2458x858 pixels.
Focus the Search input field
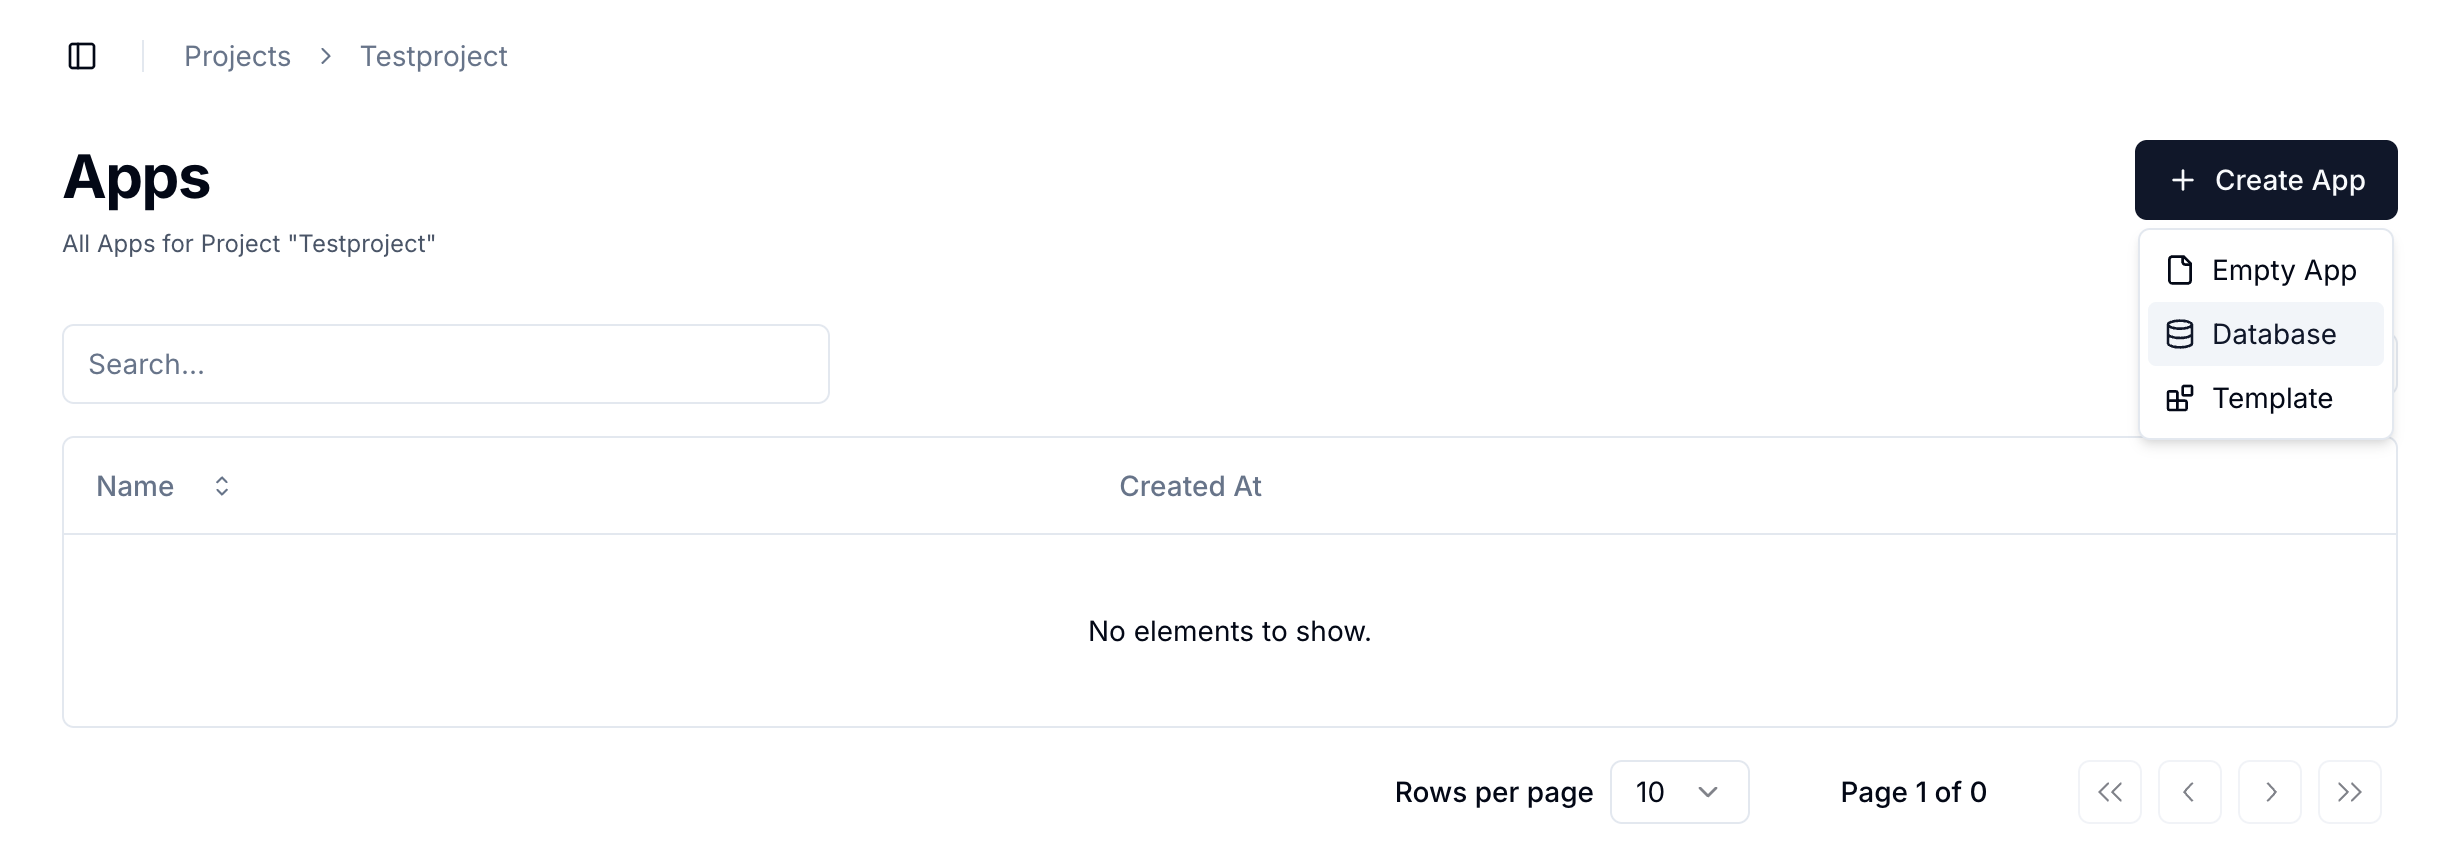(446, 364)
